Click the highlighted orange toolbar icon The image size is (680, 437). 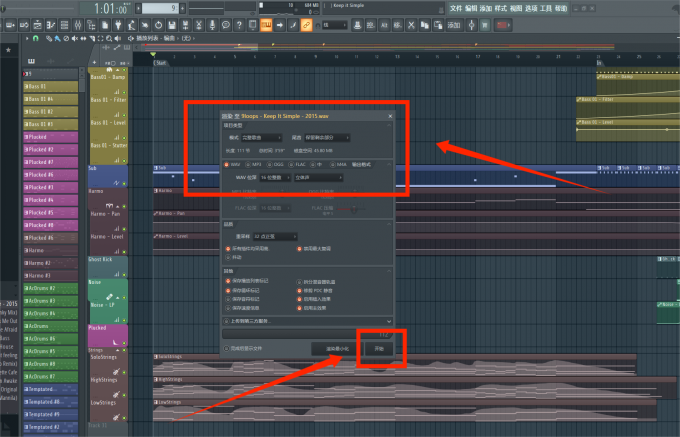[267, 25]
